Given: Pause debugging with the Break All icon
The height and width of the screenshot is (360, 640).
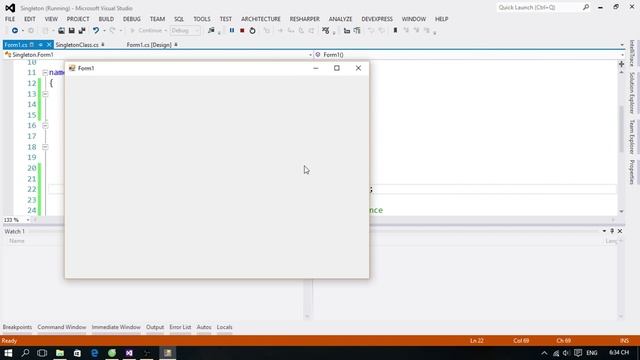Looking at the screenshot, I should click(x=232, y=31).
